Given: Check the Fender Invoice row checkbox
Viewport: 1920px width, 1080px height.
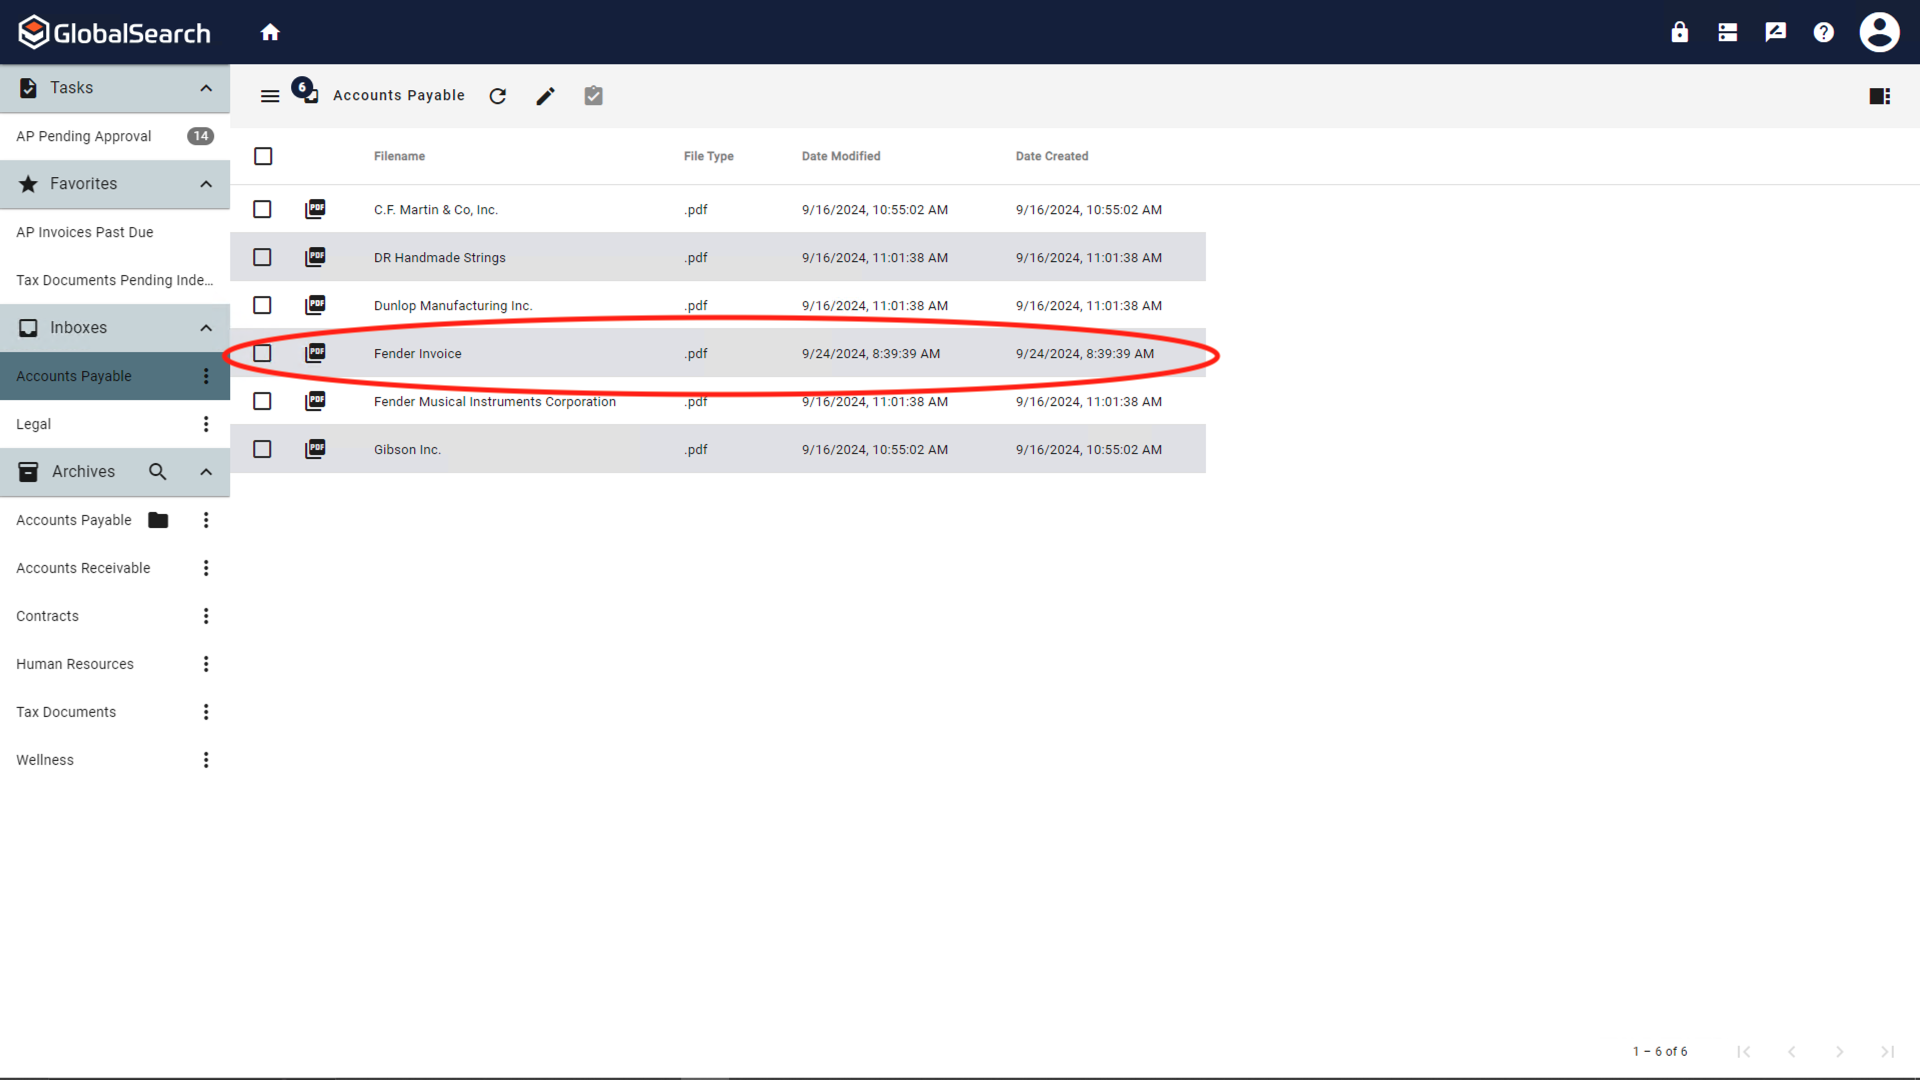Looking at the screenshot, I should tap(262, 353).
